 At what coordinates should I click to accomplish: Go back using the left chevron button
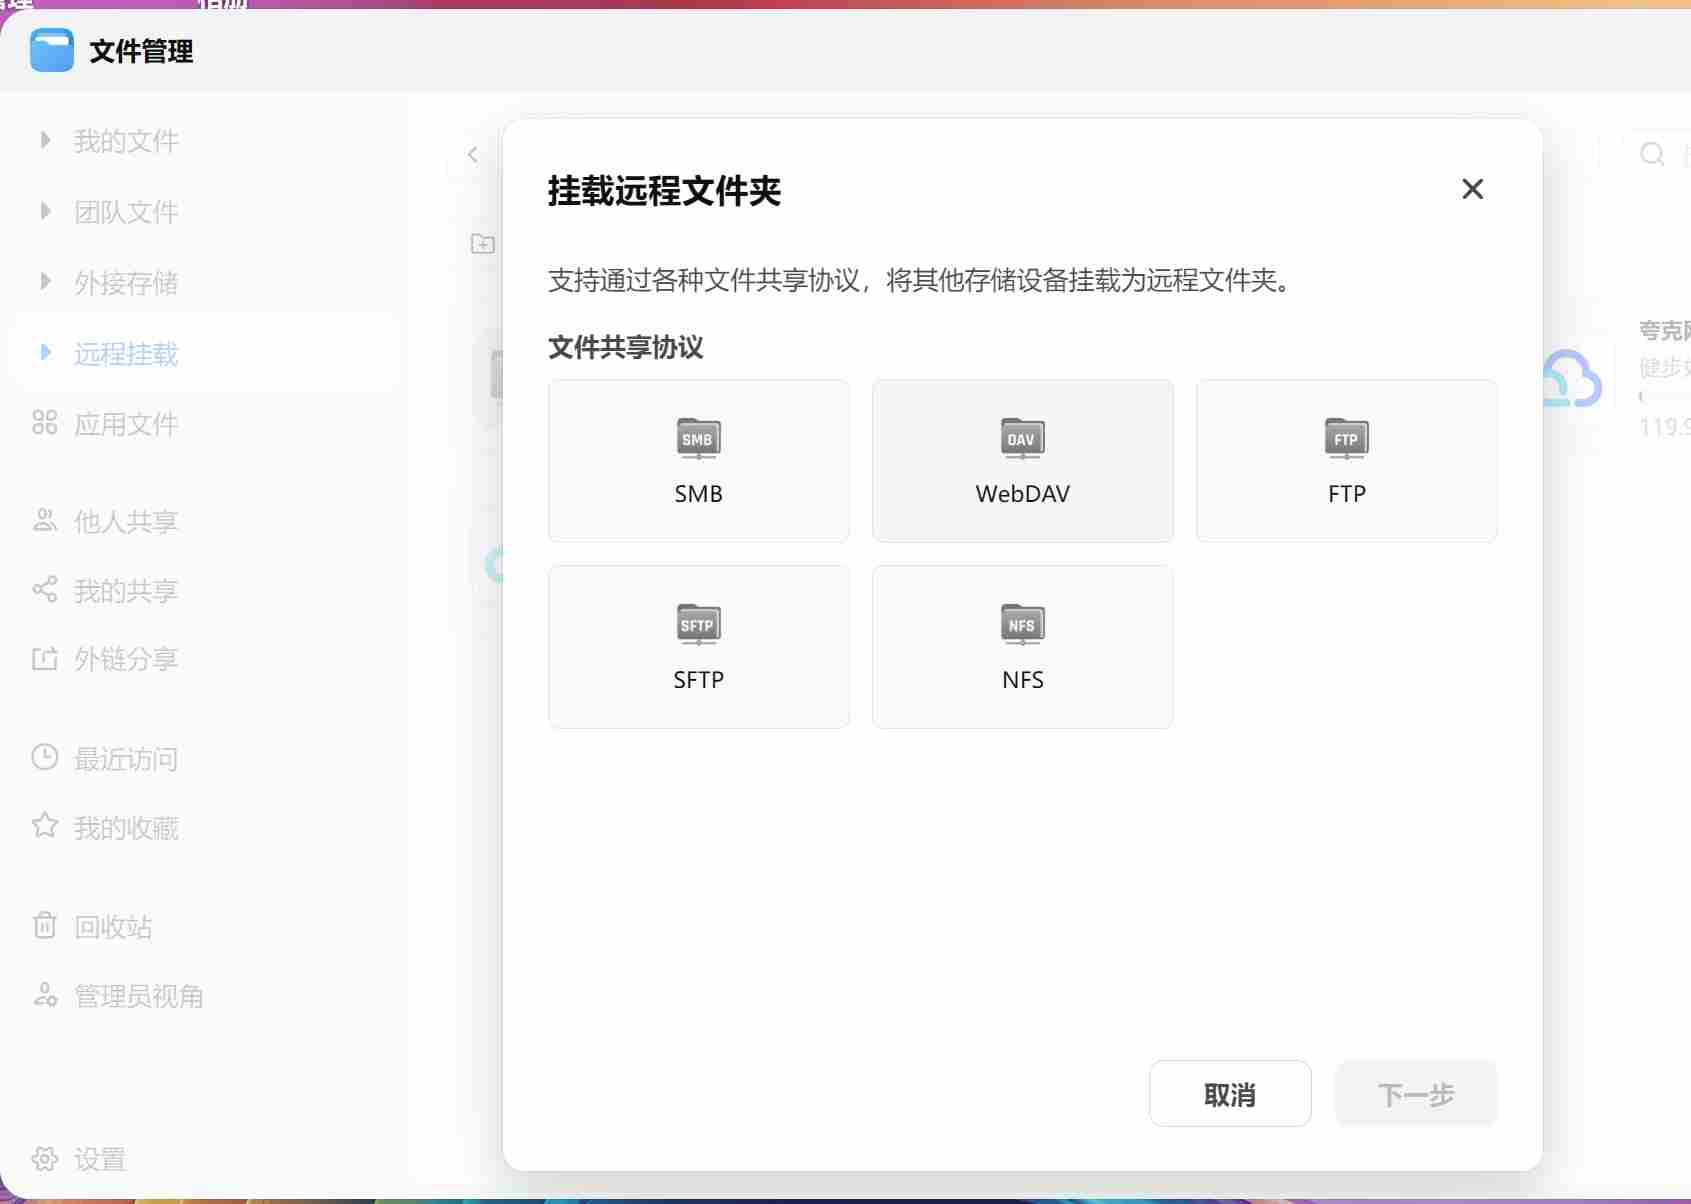[473, 155]
